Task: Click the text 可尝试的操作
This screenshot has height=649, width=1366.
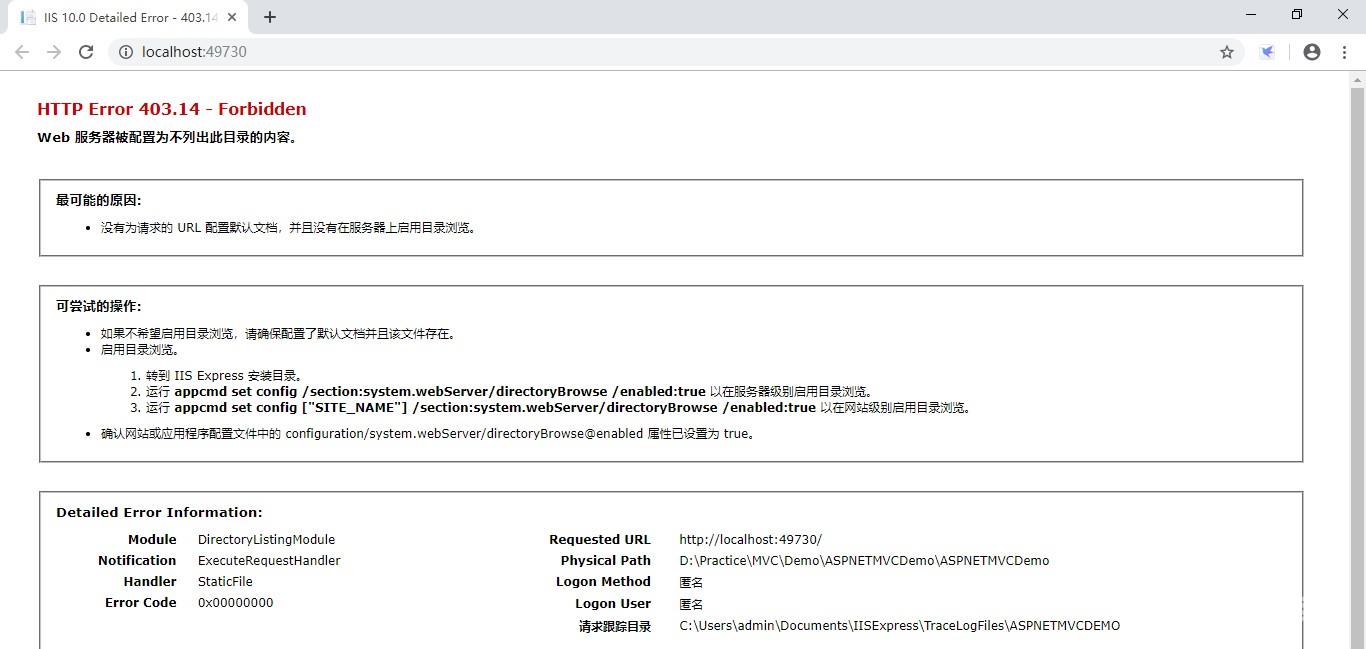Action: pos(98,306)
